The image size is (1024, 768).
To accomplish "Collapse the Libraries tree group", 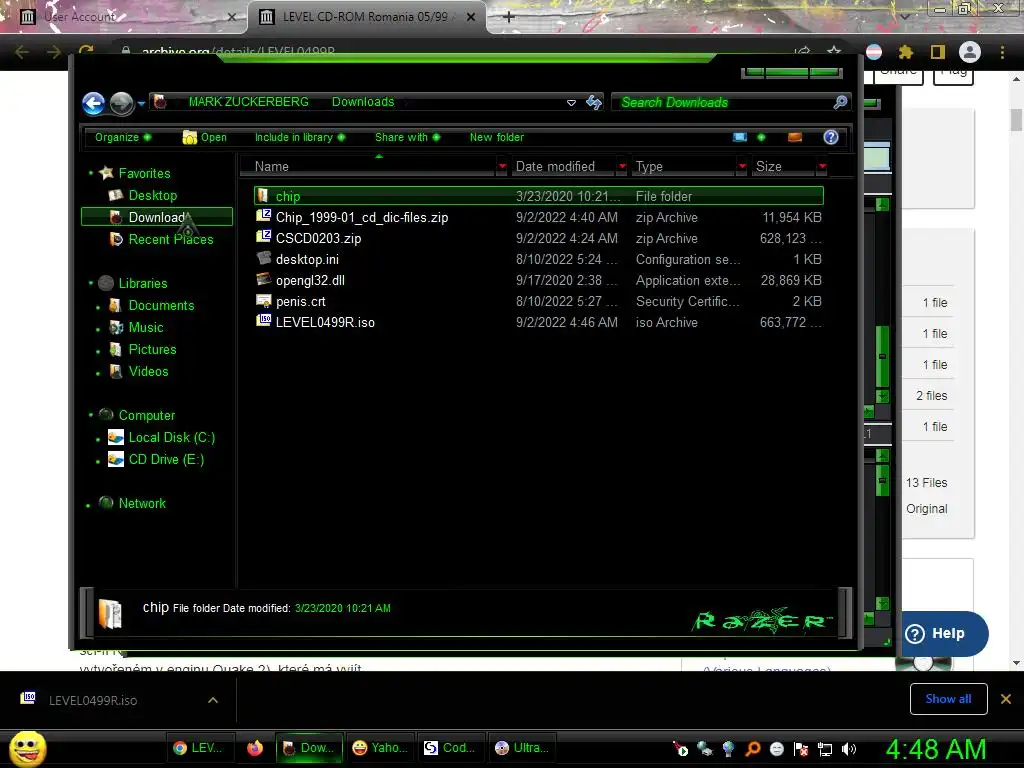I will point(90,283).
